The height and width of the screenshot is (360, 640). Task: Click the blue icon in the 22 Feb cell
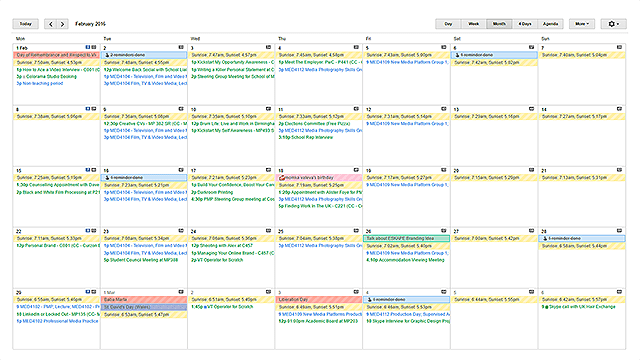[x=88, y=231]
